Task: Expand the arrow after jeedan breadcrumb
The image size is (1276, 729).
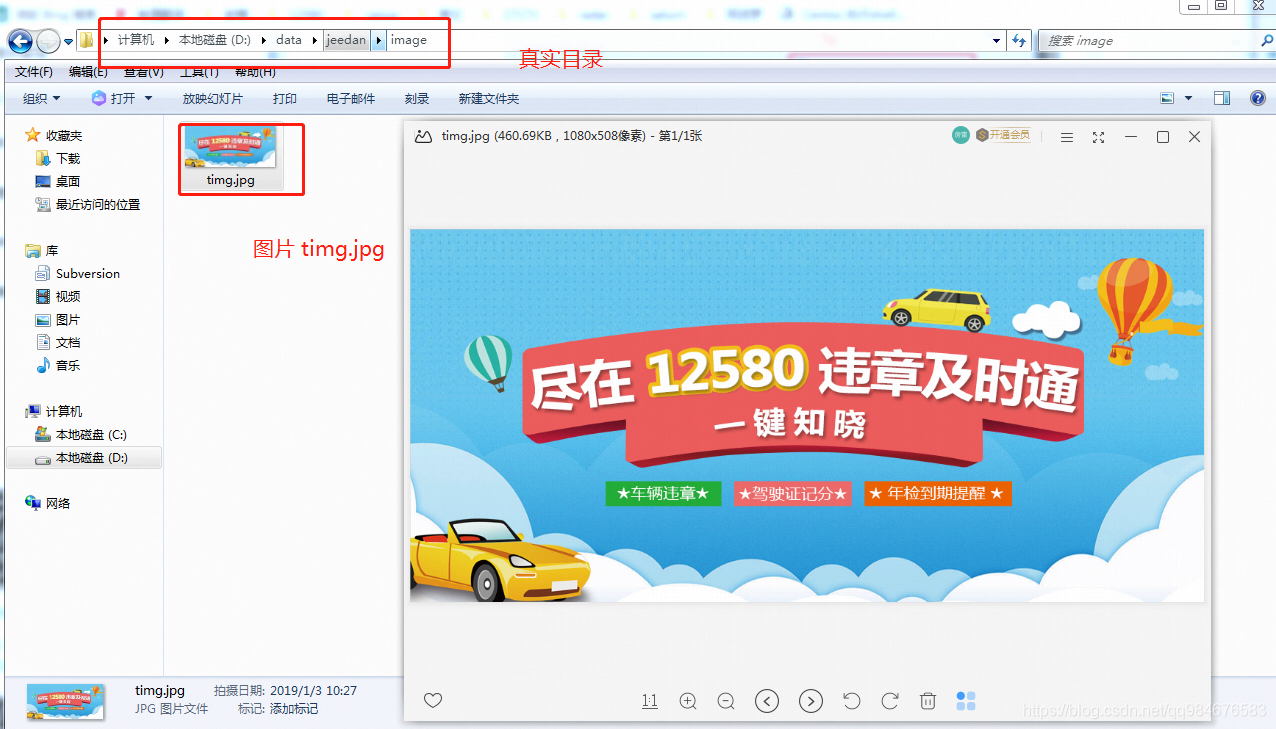Action: (x=379, y=40)
